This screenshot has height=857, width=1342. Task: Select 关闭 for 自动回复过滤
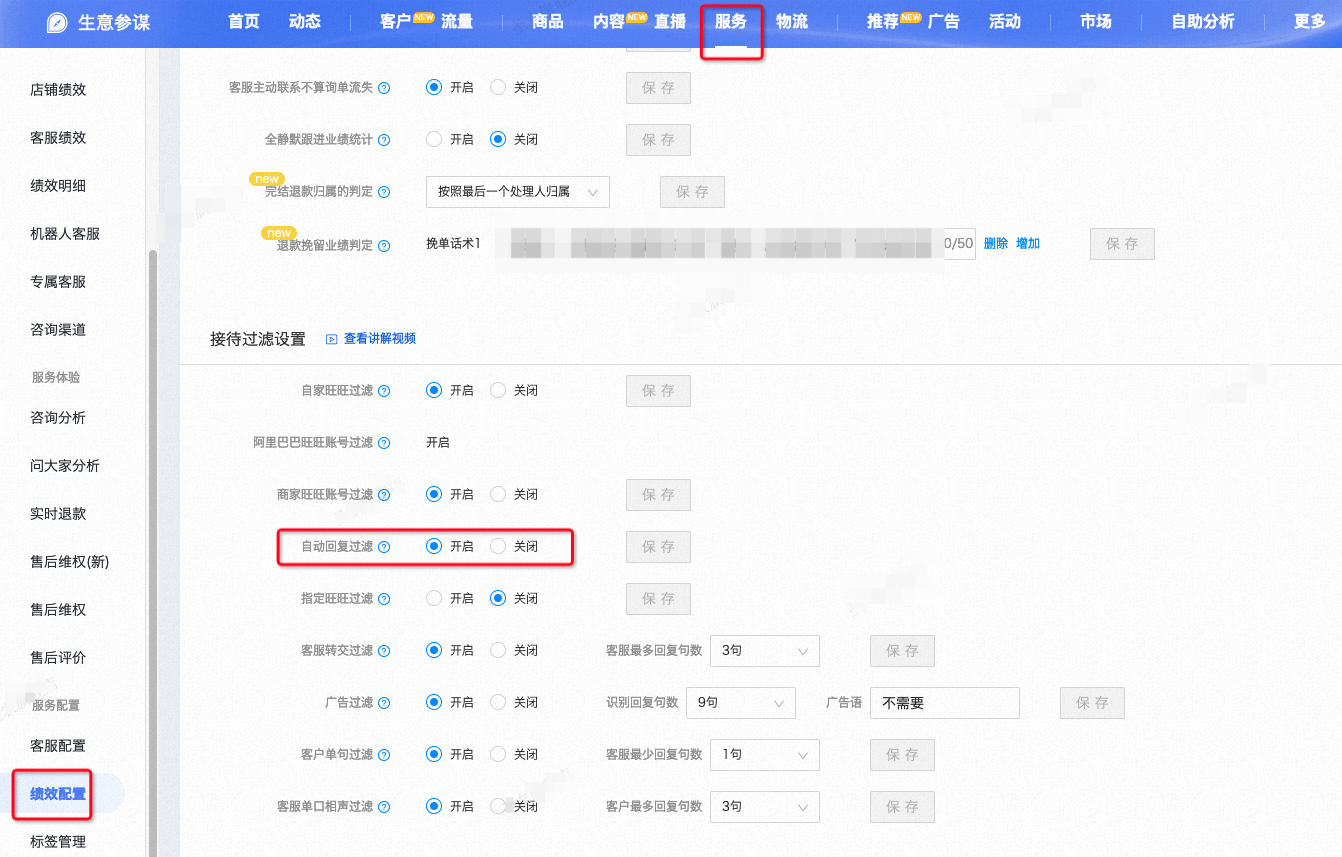498,546
